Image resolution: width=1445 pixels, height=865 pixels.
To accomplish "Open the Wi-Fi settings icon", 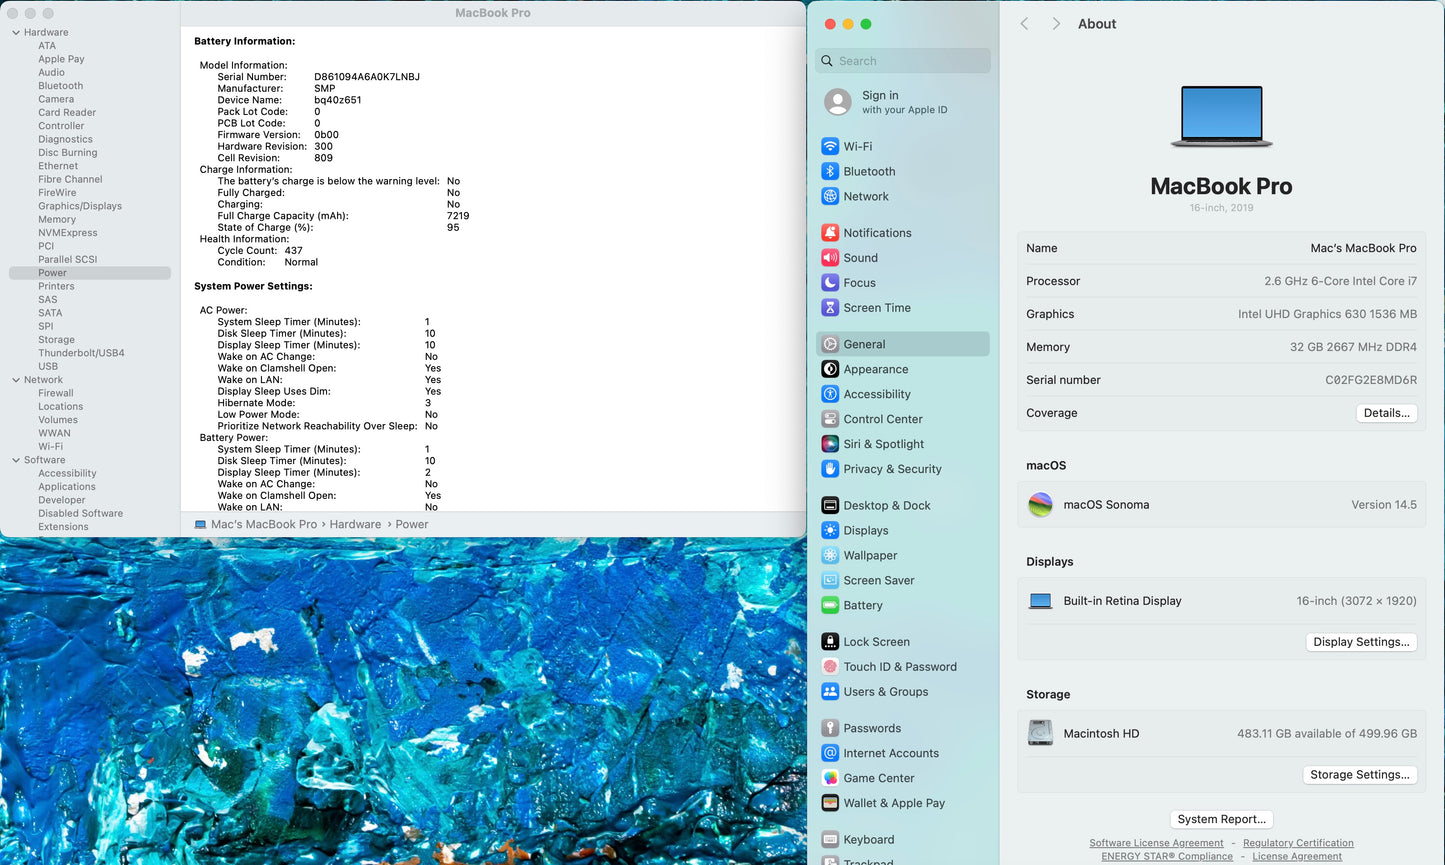I will (830, 146).
